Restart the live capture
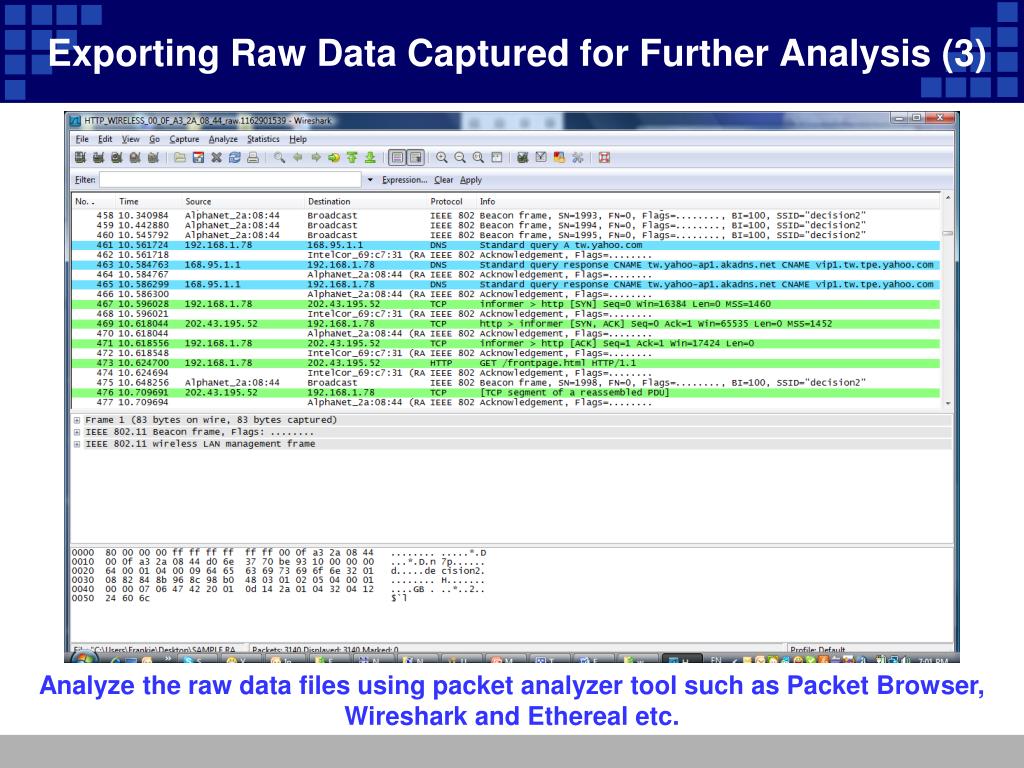Image resolution: width=1024 pixels, height=768 pixels. coord(153,157)
